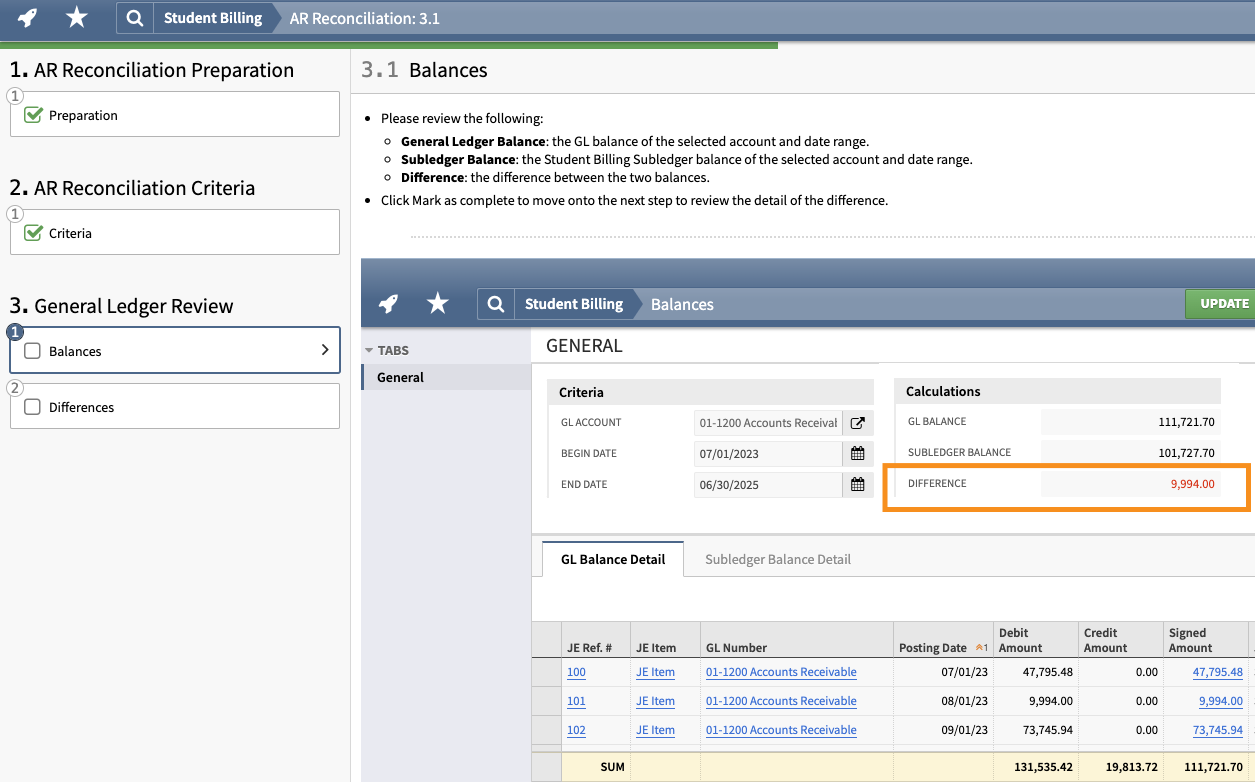Expand the Balances step chevron

tap(324, 350)
